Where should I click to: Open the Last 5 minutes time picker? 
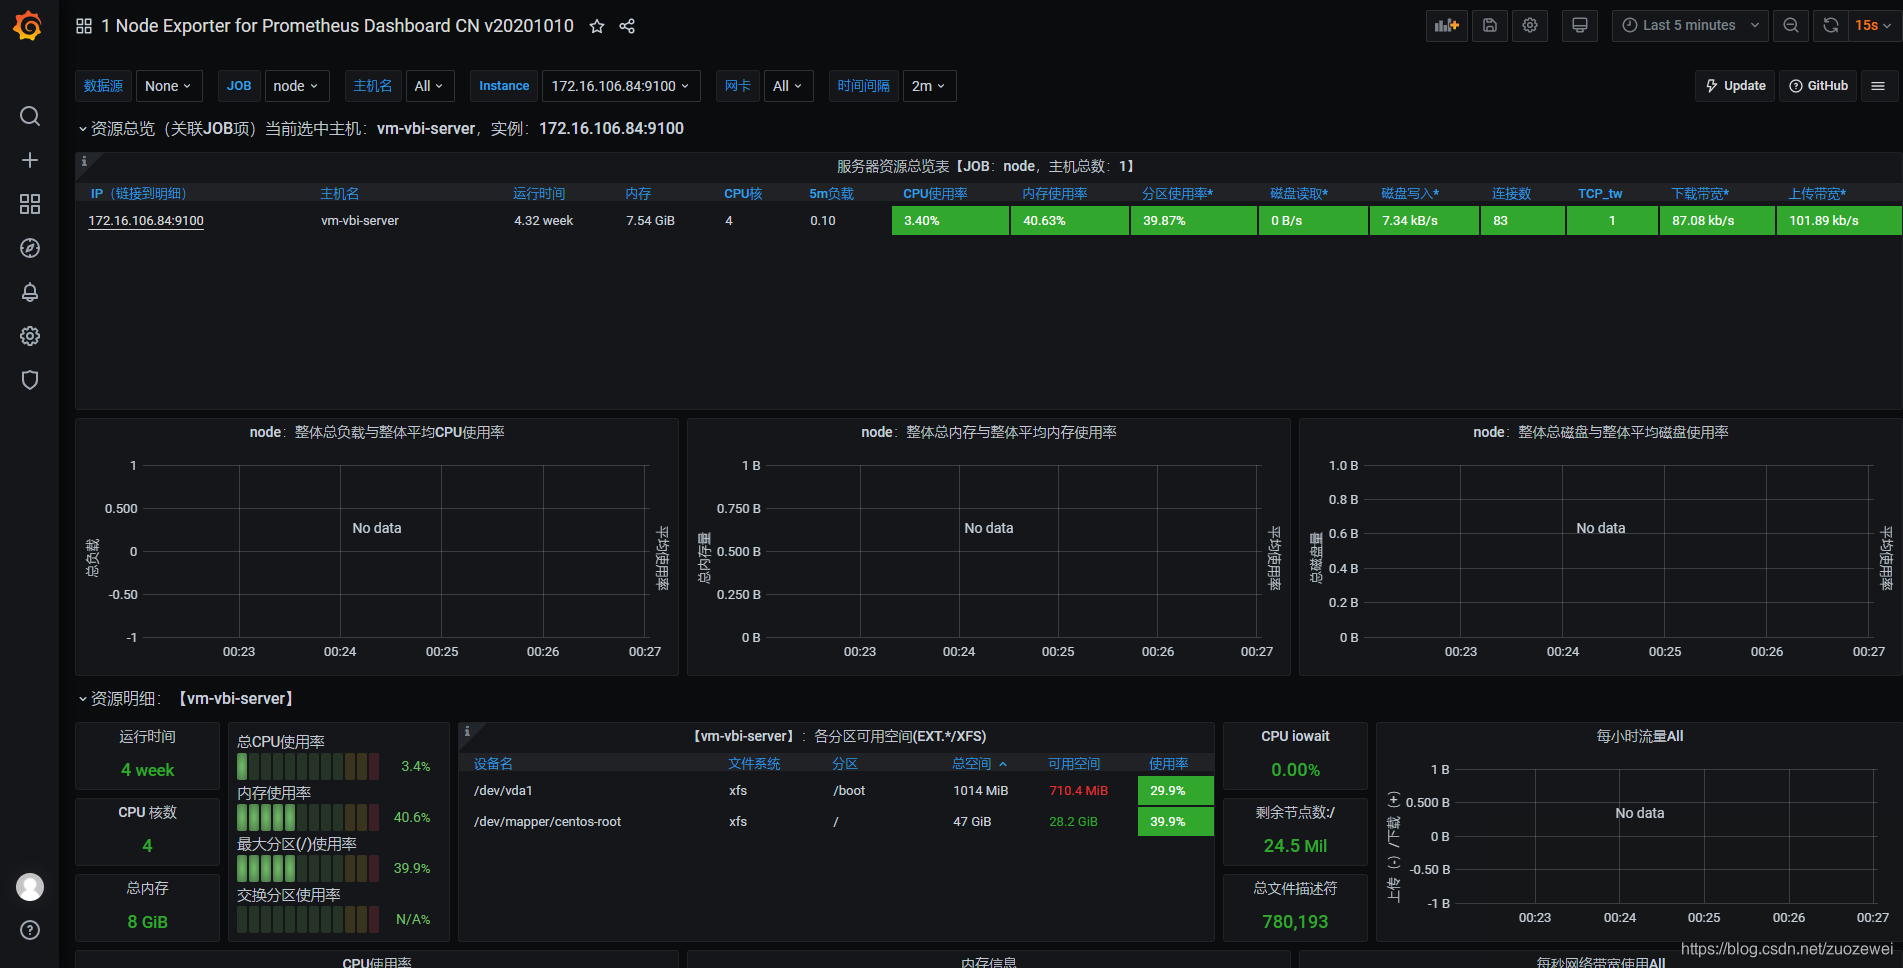point(1689,25)
